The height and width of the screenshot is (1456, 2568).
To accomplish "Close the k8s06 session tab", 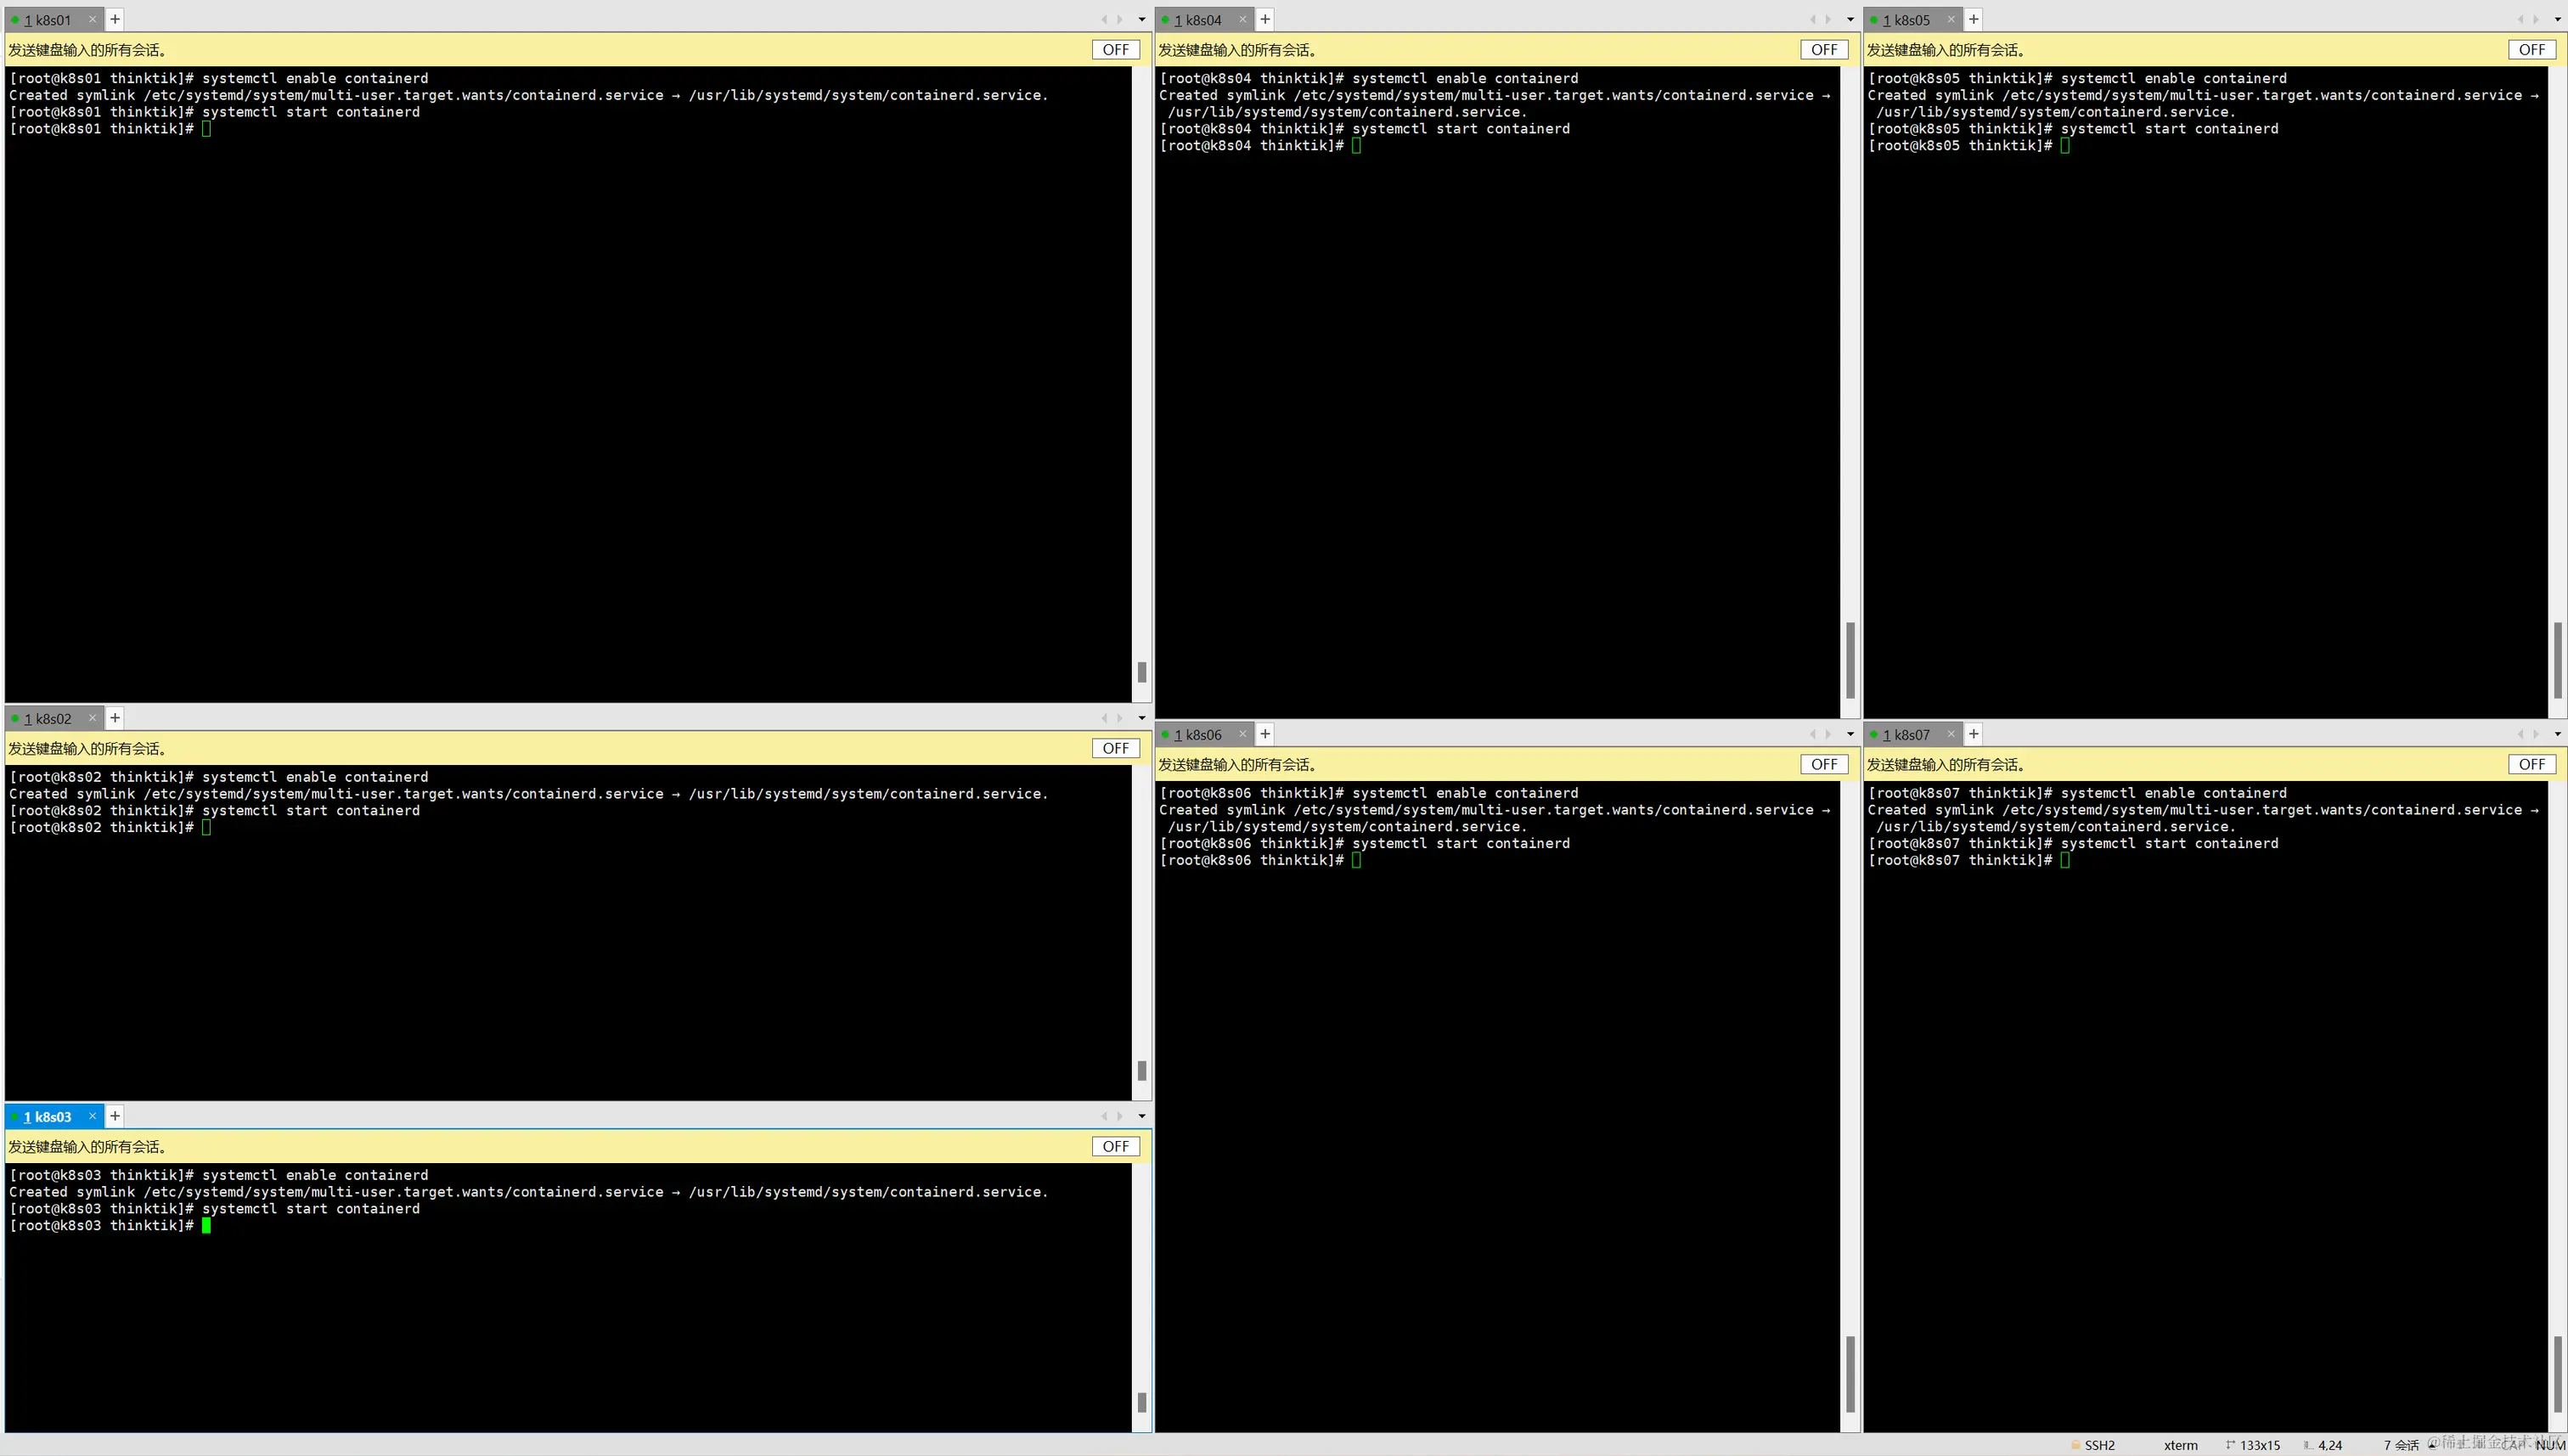I will pos(1242,734).
